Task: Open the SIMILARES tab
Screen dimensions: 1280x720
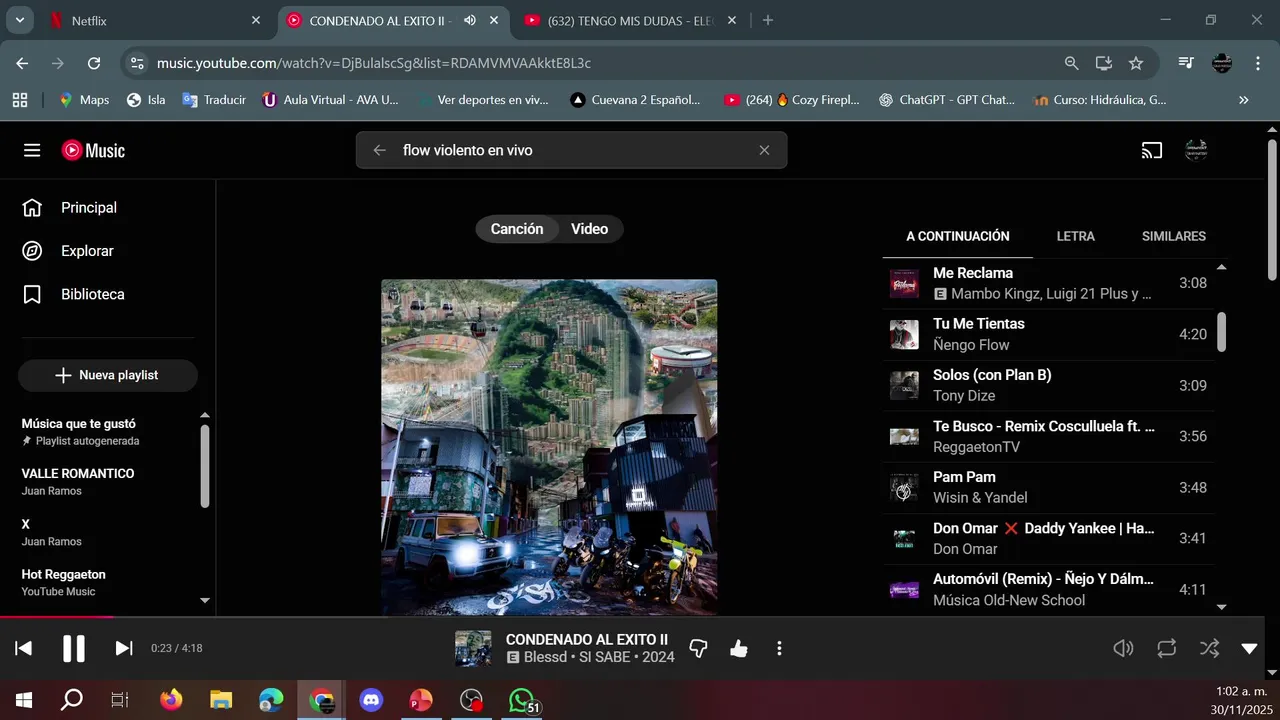Action: click(1174, 237)
